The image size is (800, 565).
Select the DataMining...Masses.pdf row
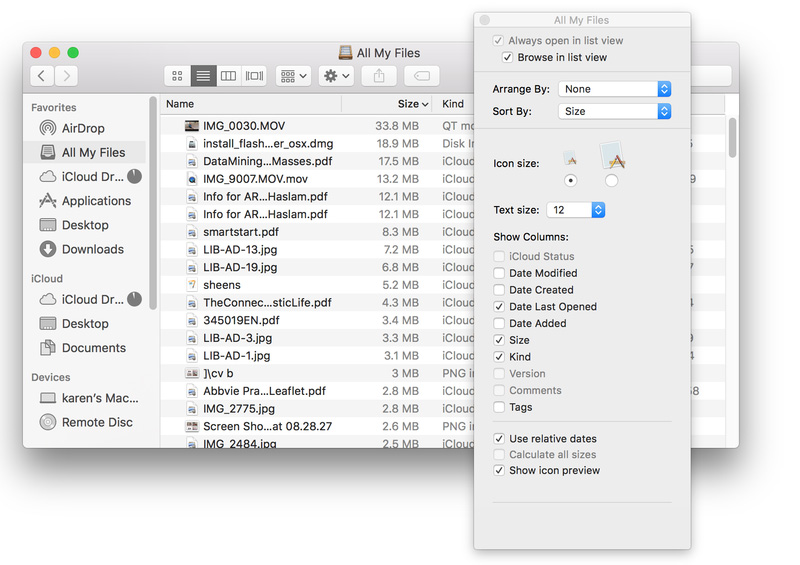[x=317, y=161]
